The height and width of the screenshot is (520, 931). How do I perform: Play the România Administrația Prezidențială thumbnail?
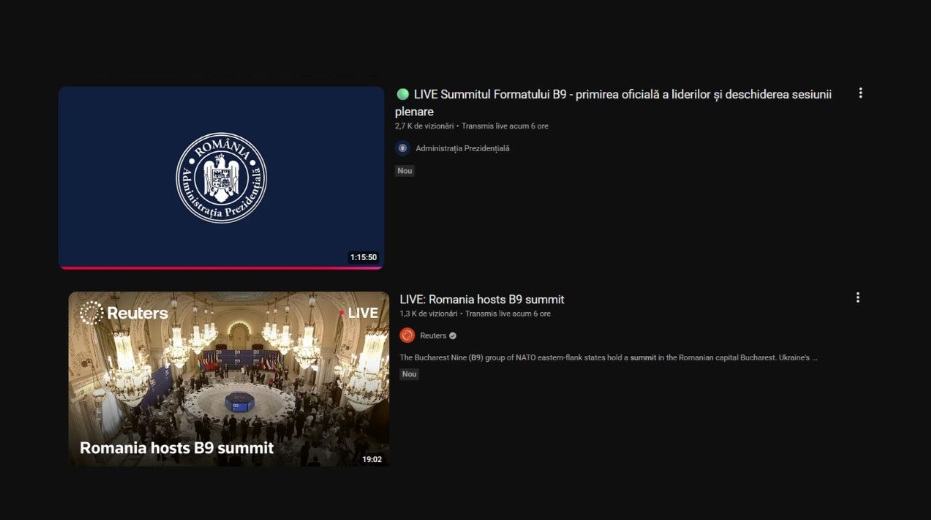[x=221, y=177]
